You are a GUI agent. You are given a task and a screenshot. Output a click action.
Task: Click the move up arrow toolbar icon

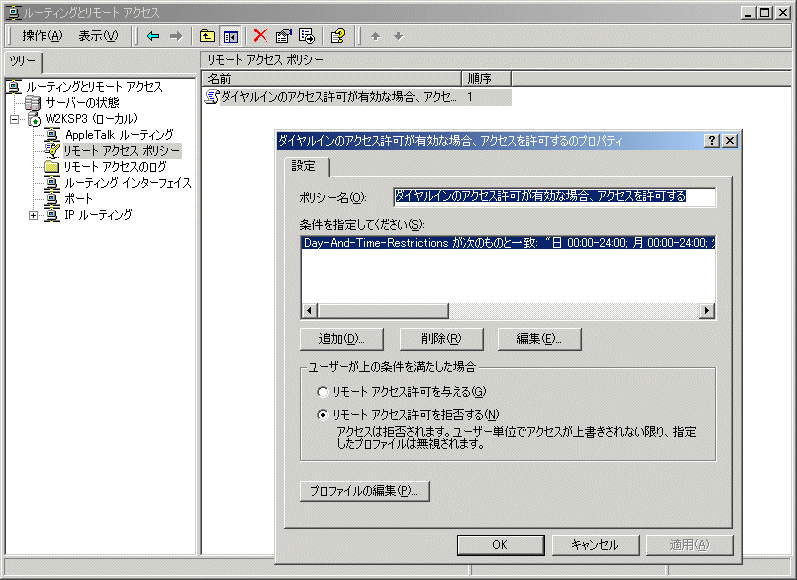click(x=376, y=36)
